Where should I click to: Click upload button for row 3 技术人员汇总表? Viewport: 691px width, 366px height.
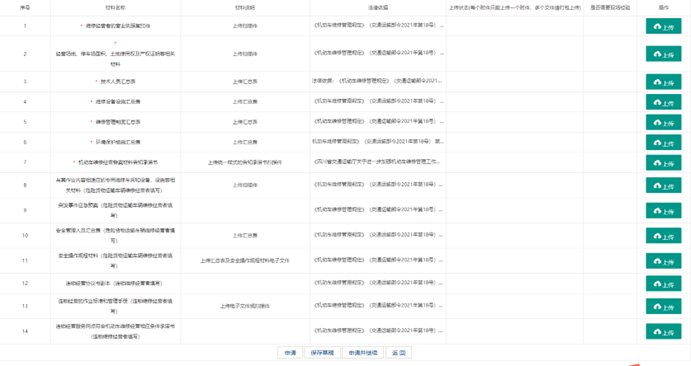coord(663,82)
